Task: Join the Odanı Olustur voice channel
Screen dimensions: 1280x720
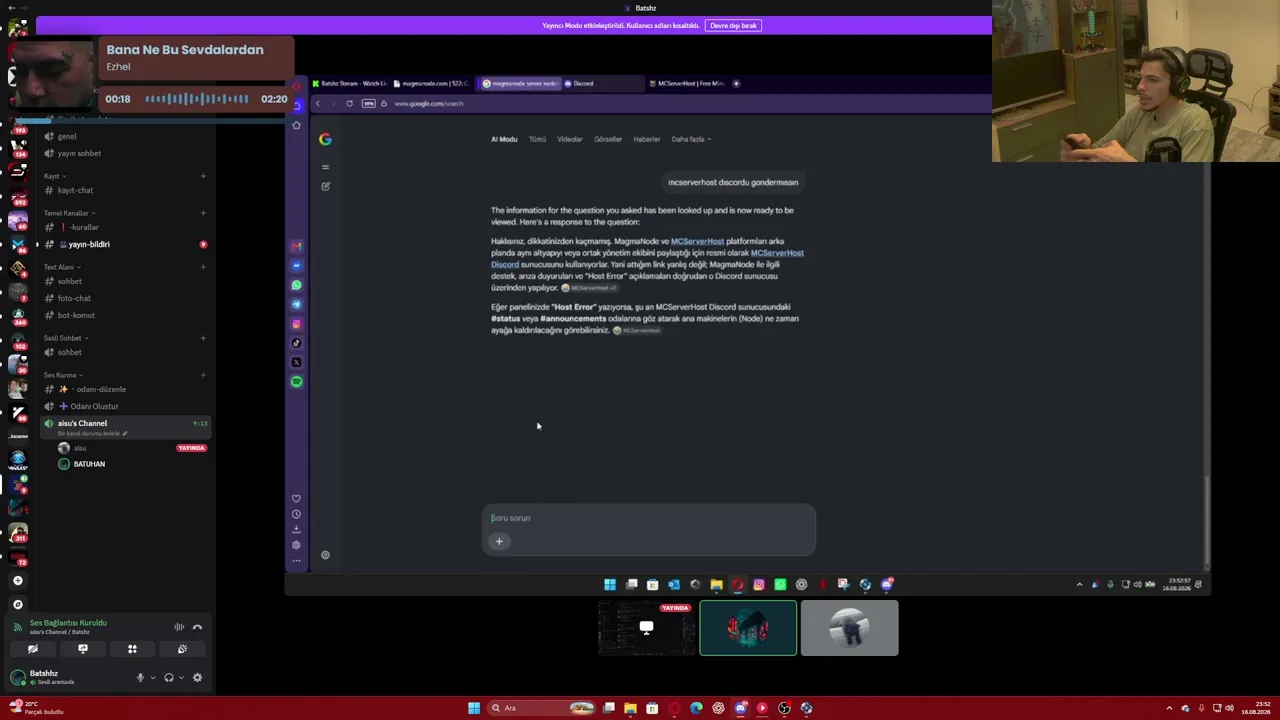Action: (x=125, y=406)
